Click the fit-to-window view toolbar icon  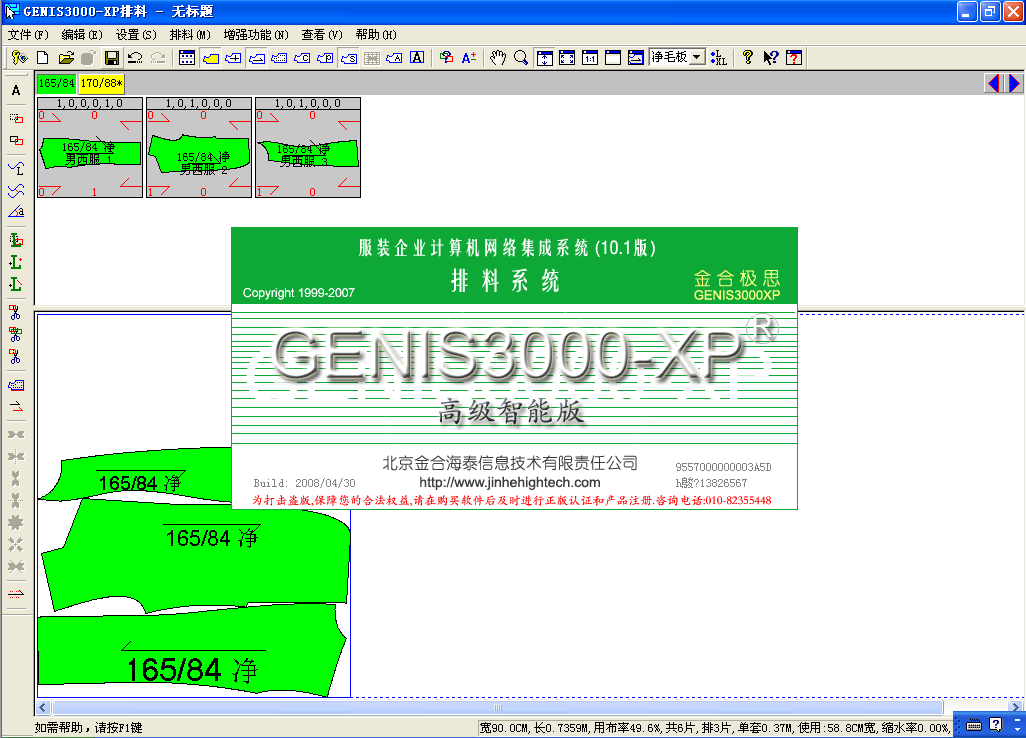click(x=567, y=58)
